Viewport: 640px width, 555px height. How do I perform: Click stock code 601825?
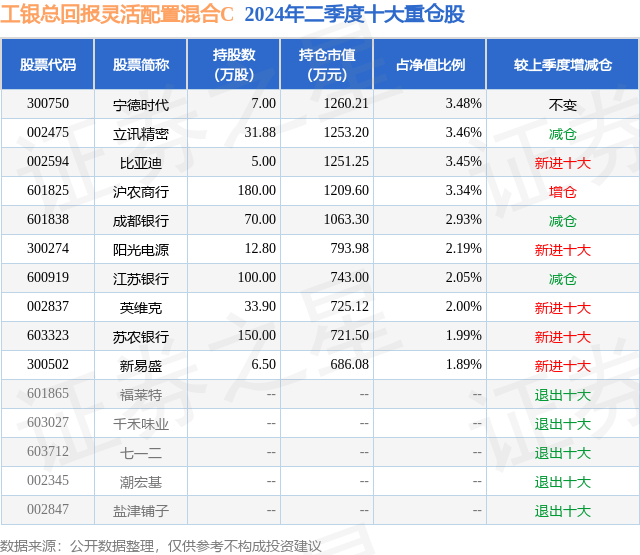pos(48,191)
